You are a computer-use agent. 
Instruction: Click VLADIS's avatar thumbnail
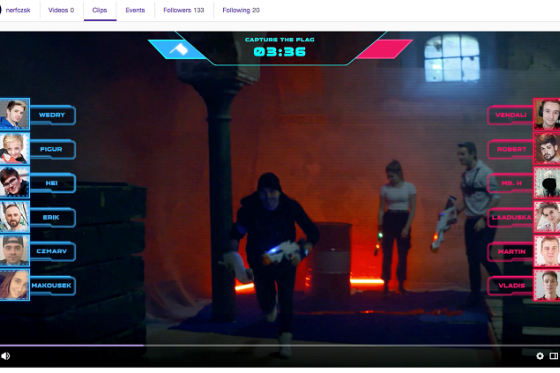(547, 285)
